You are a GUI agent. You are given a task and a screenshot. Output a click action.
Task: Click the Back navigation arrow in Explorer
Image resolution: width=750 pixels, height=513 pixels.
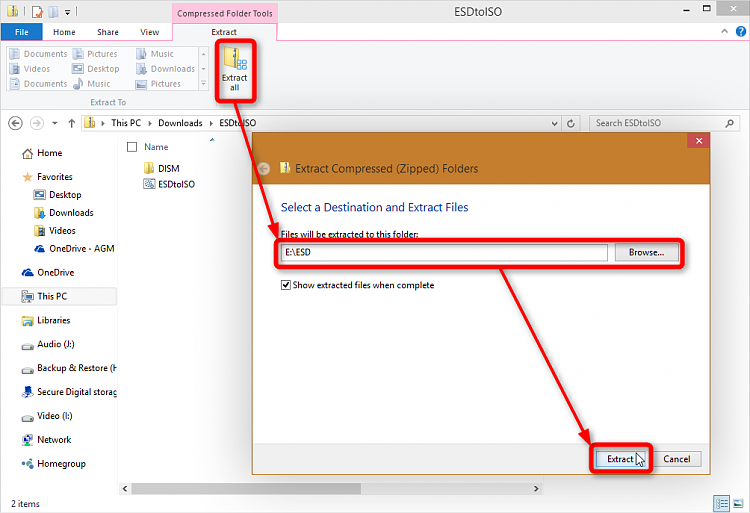point(15,123)
